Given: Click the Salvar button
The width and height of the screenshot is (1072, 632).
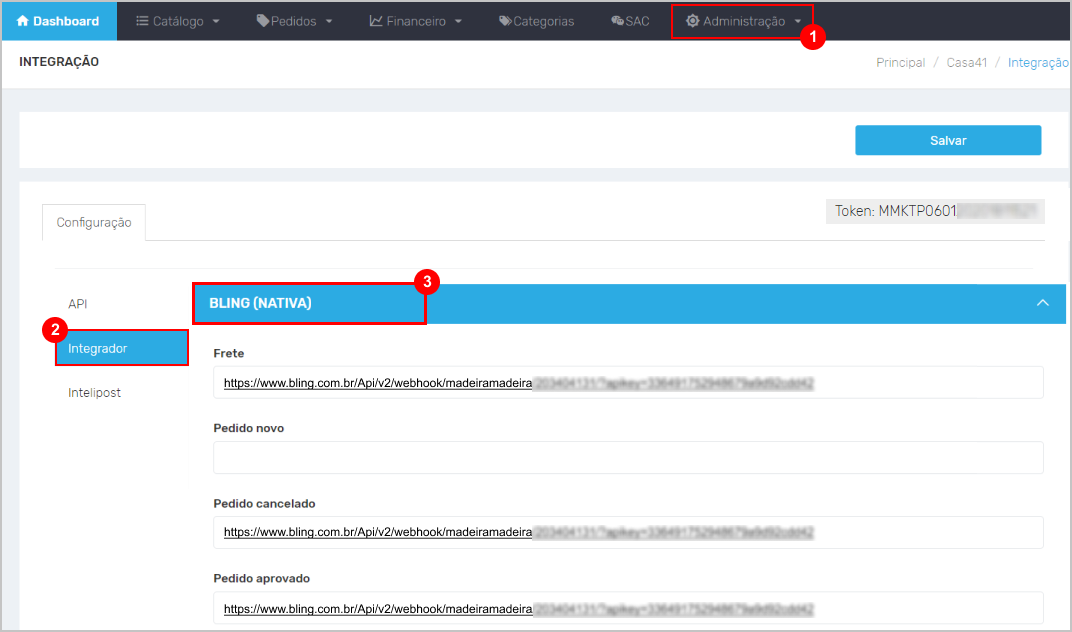Looking at the screenshot, I should [948, 140].
